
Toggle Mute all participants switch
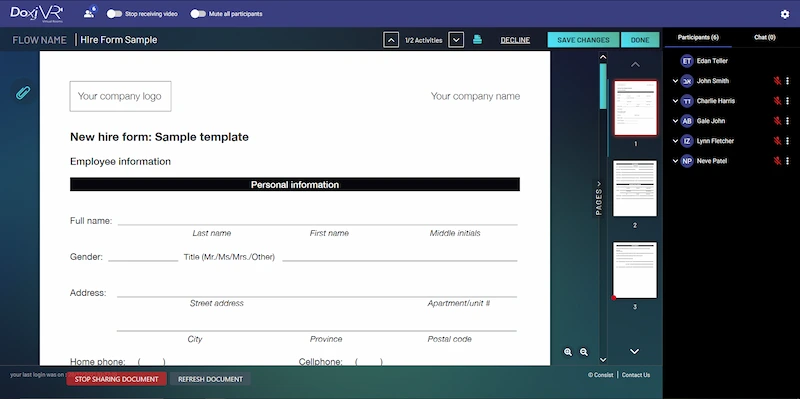point(198,14)
